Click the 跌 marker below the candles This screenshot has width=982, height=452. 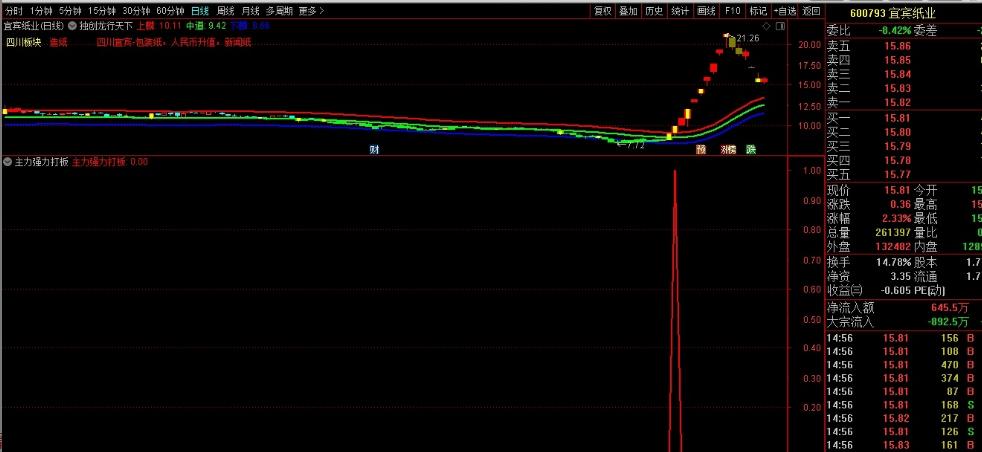point(751,149)
